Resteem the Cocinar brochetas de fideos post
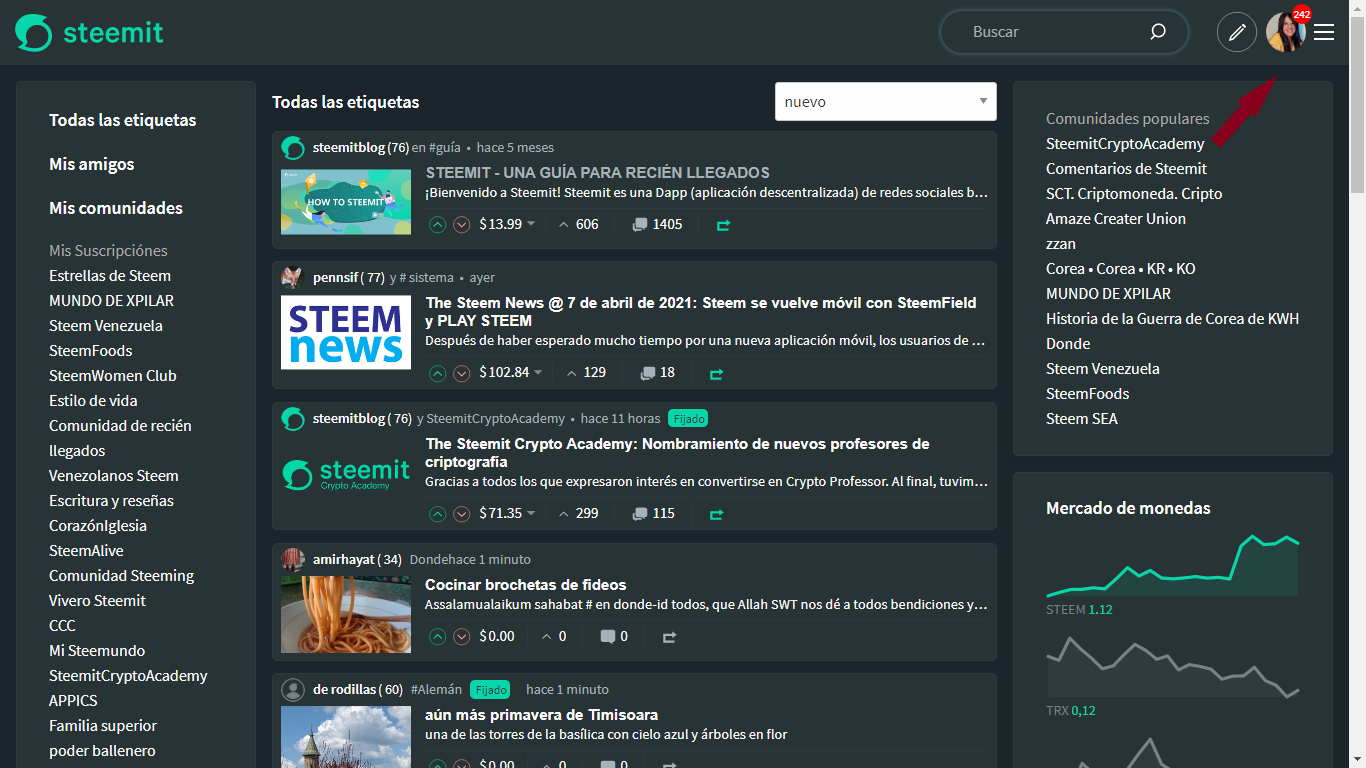Viewport: 1366px width, 768px height. [669, 637]
